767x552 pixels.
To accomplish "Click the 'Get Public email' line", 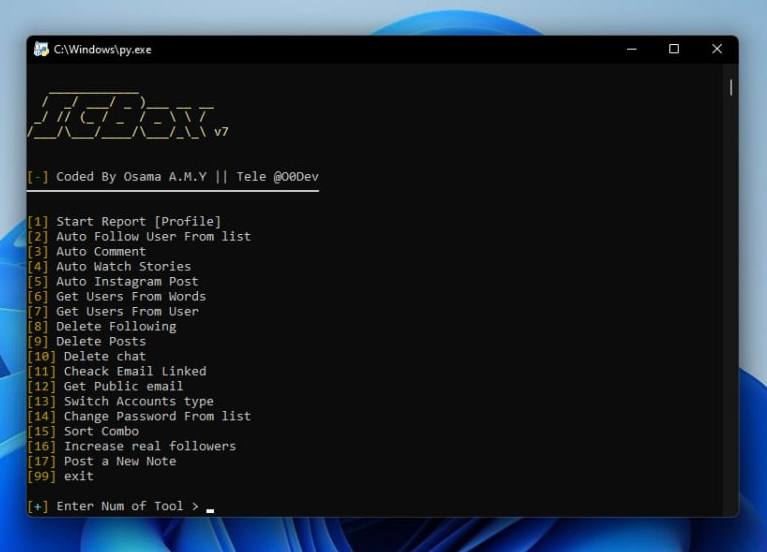I will coord(105,387).
